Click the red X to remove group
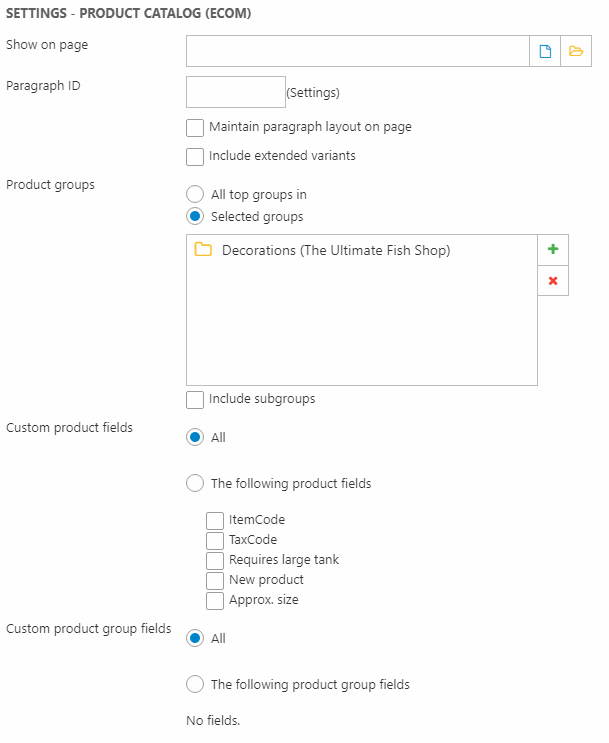Screen dimensions: 609x743 coord(553,281)
